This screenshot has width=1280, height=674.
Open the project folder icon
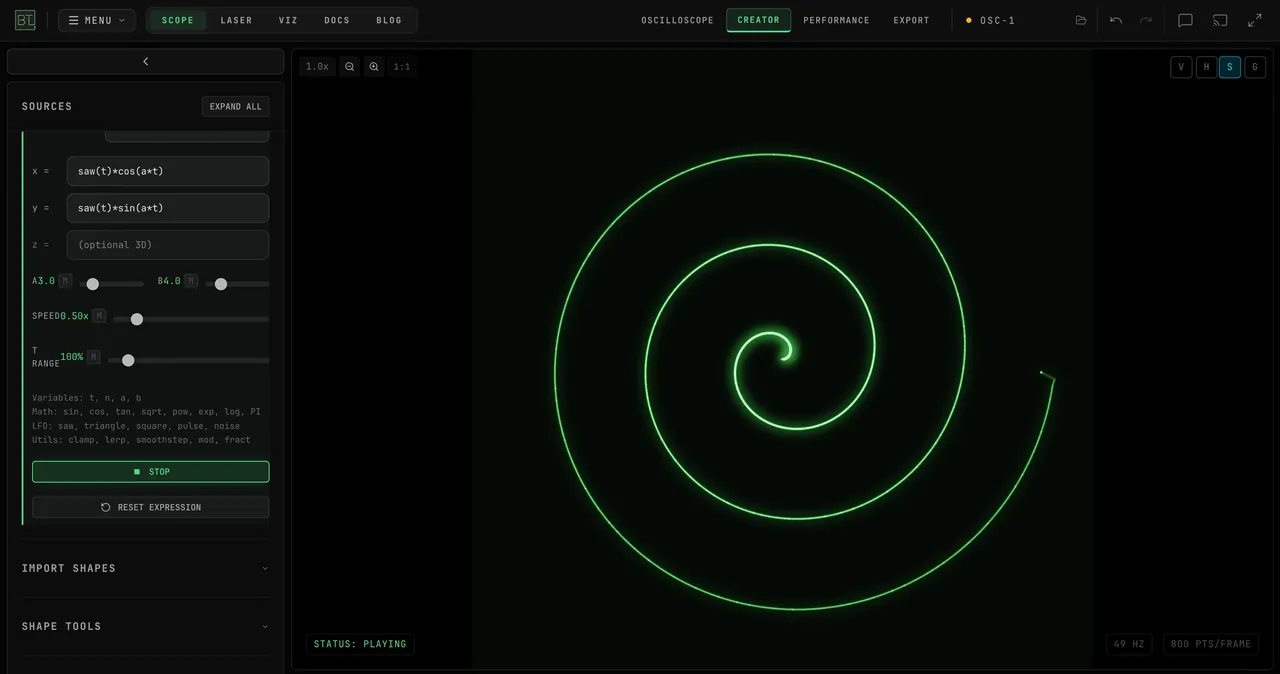1081,20
